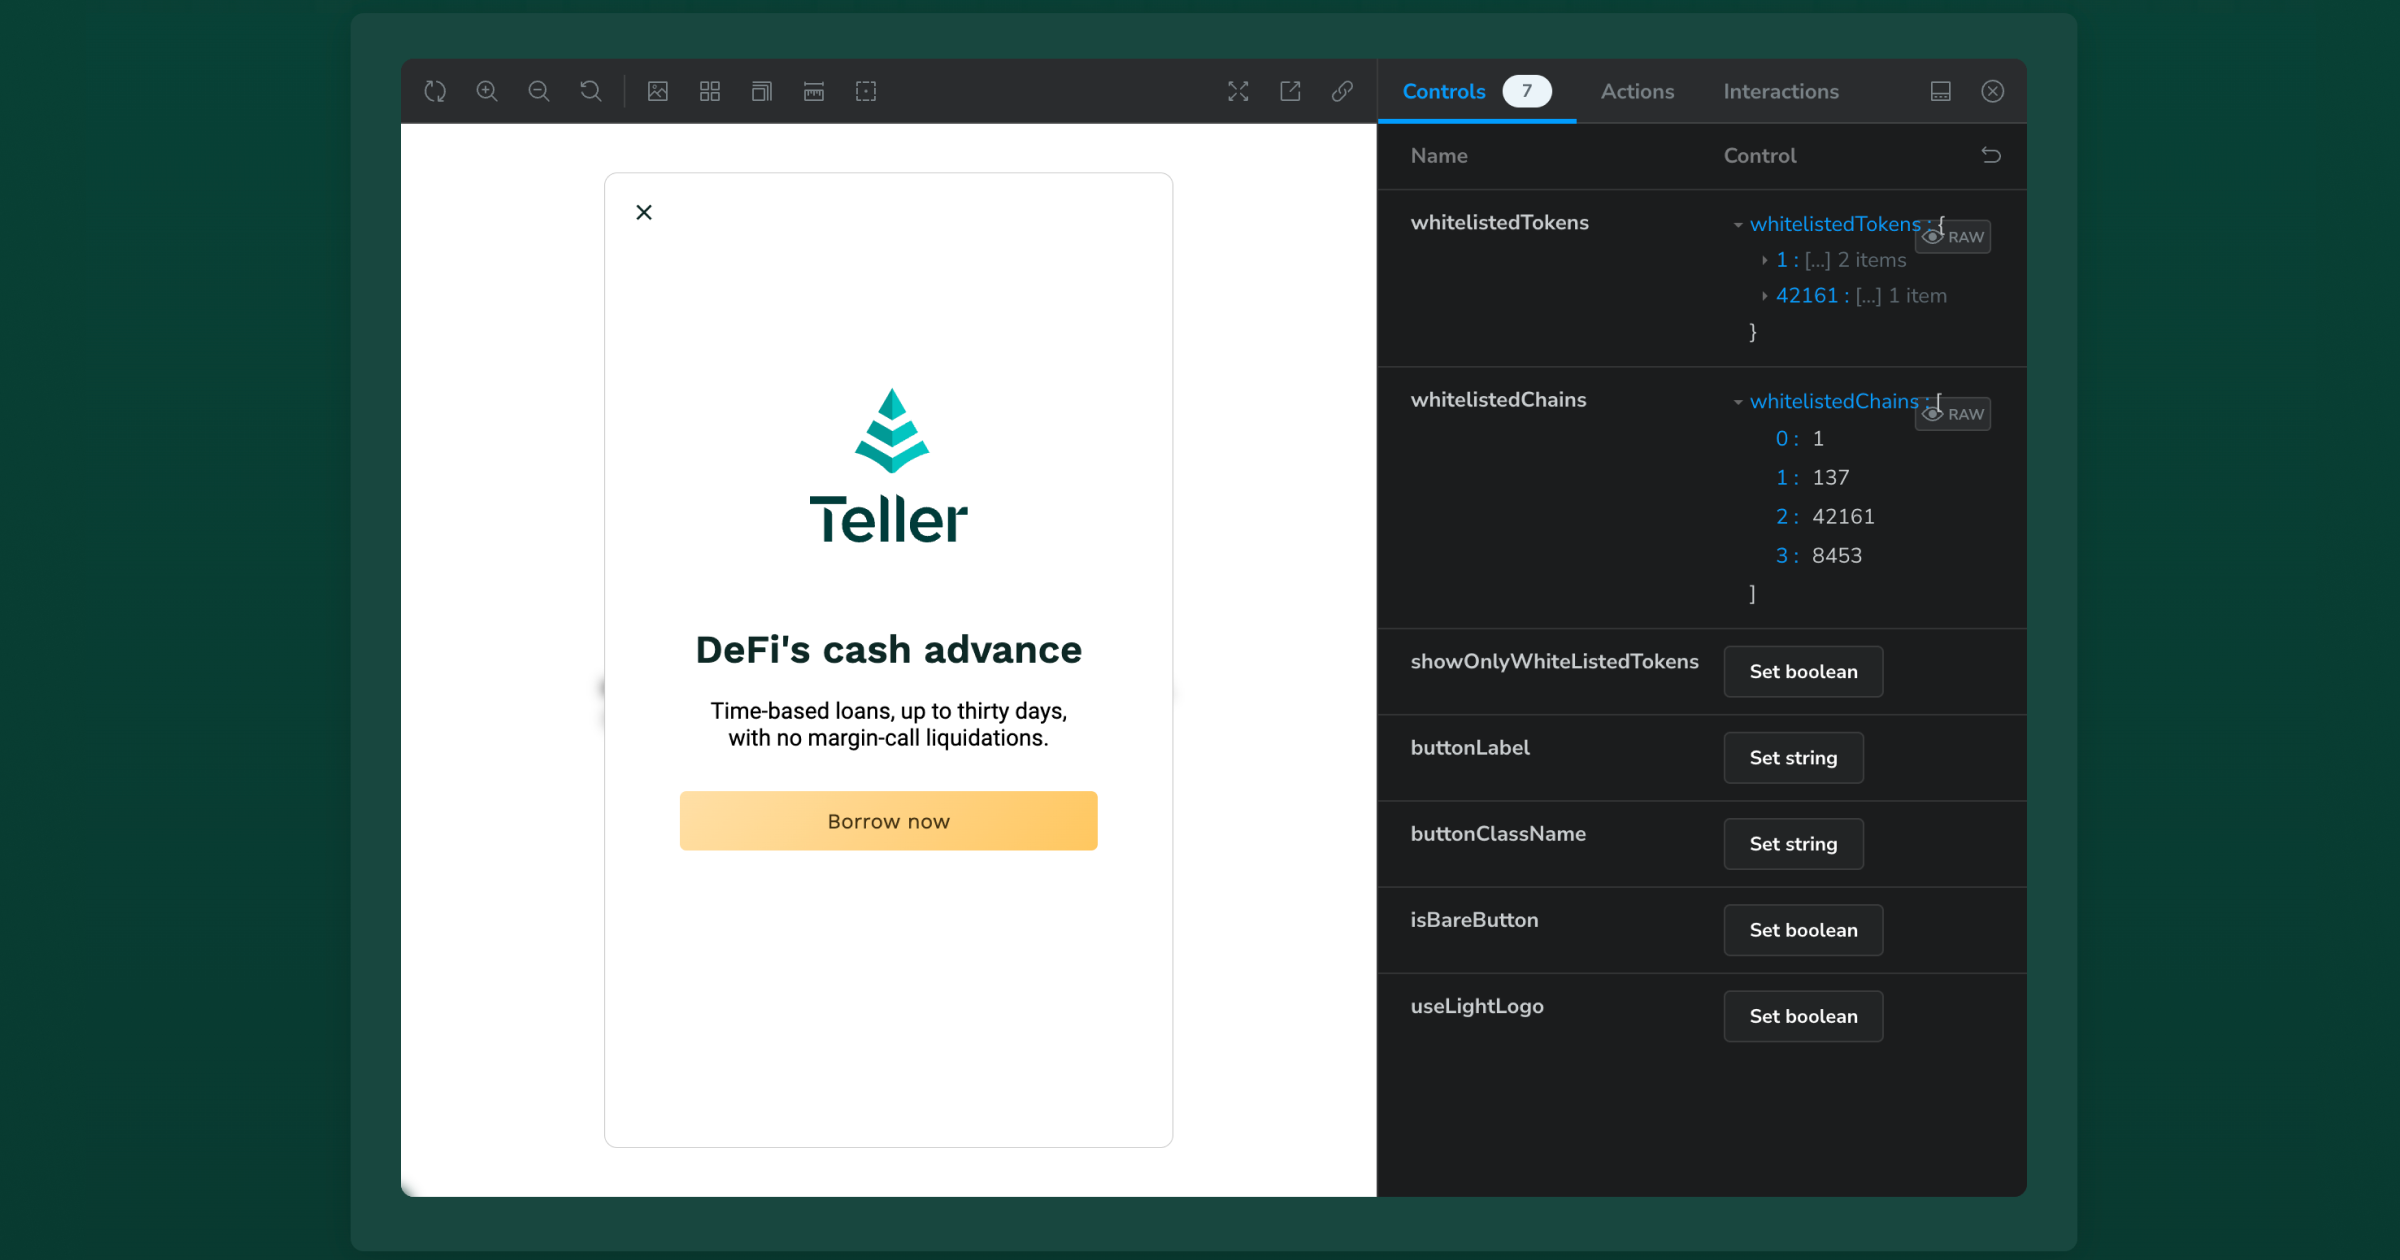Expand item 42161 under whitelistedTokens
Screen dimensions: 2400x1260
(x=1765, y=295)
